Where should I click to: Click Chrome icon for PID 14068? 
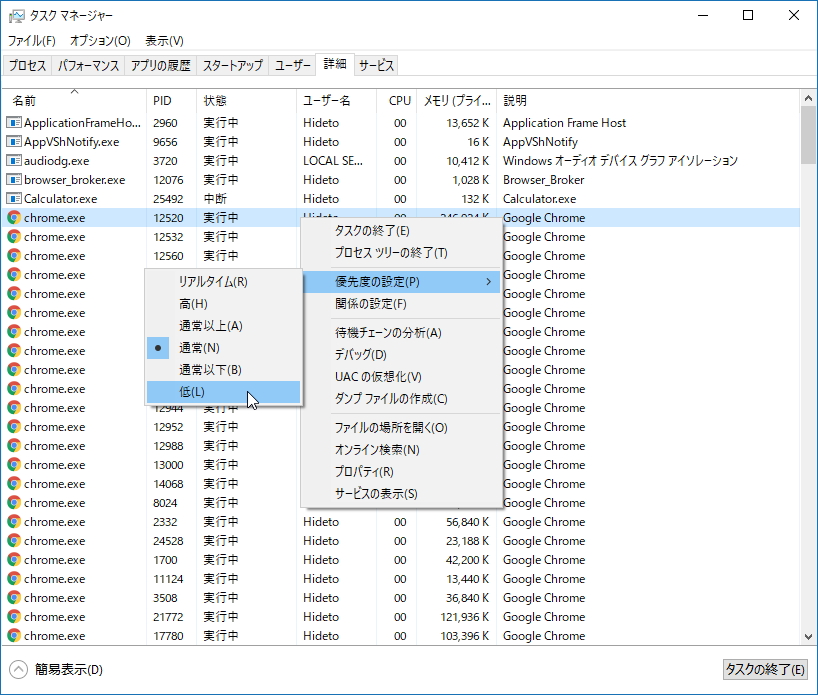pyautogui.click(x=14, y=484)
